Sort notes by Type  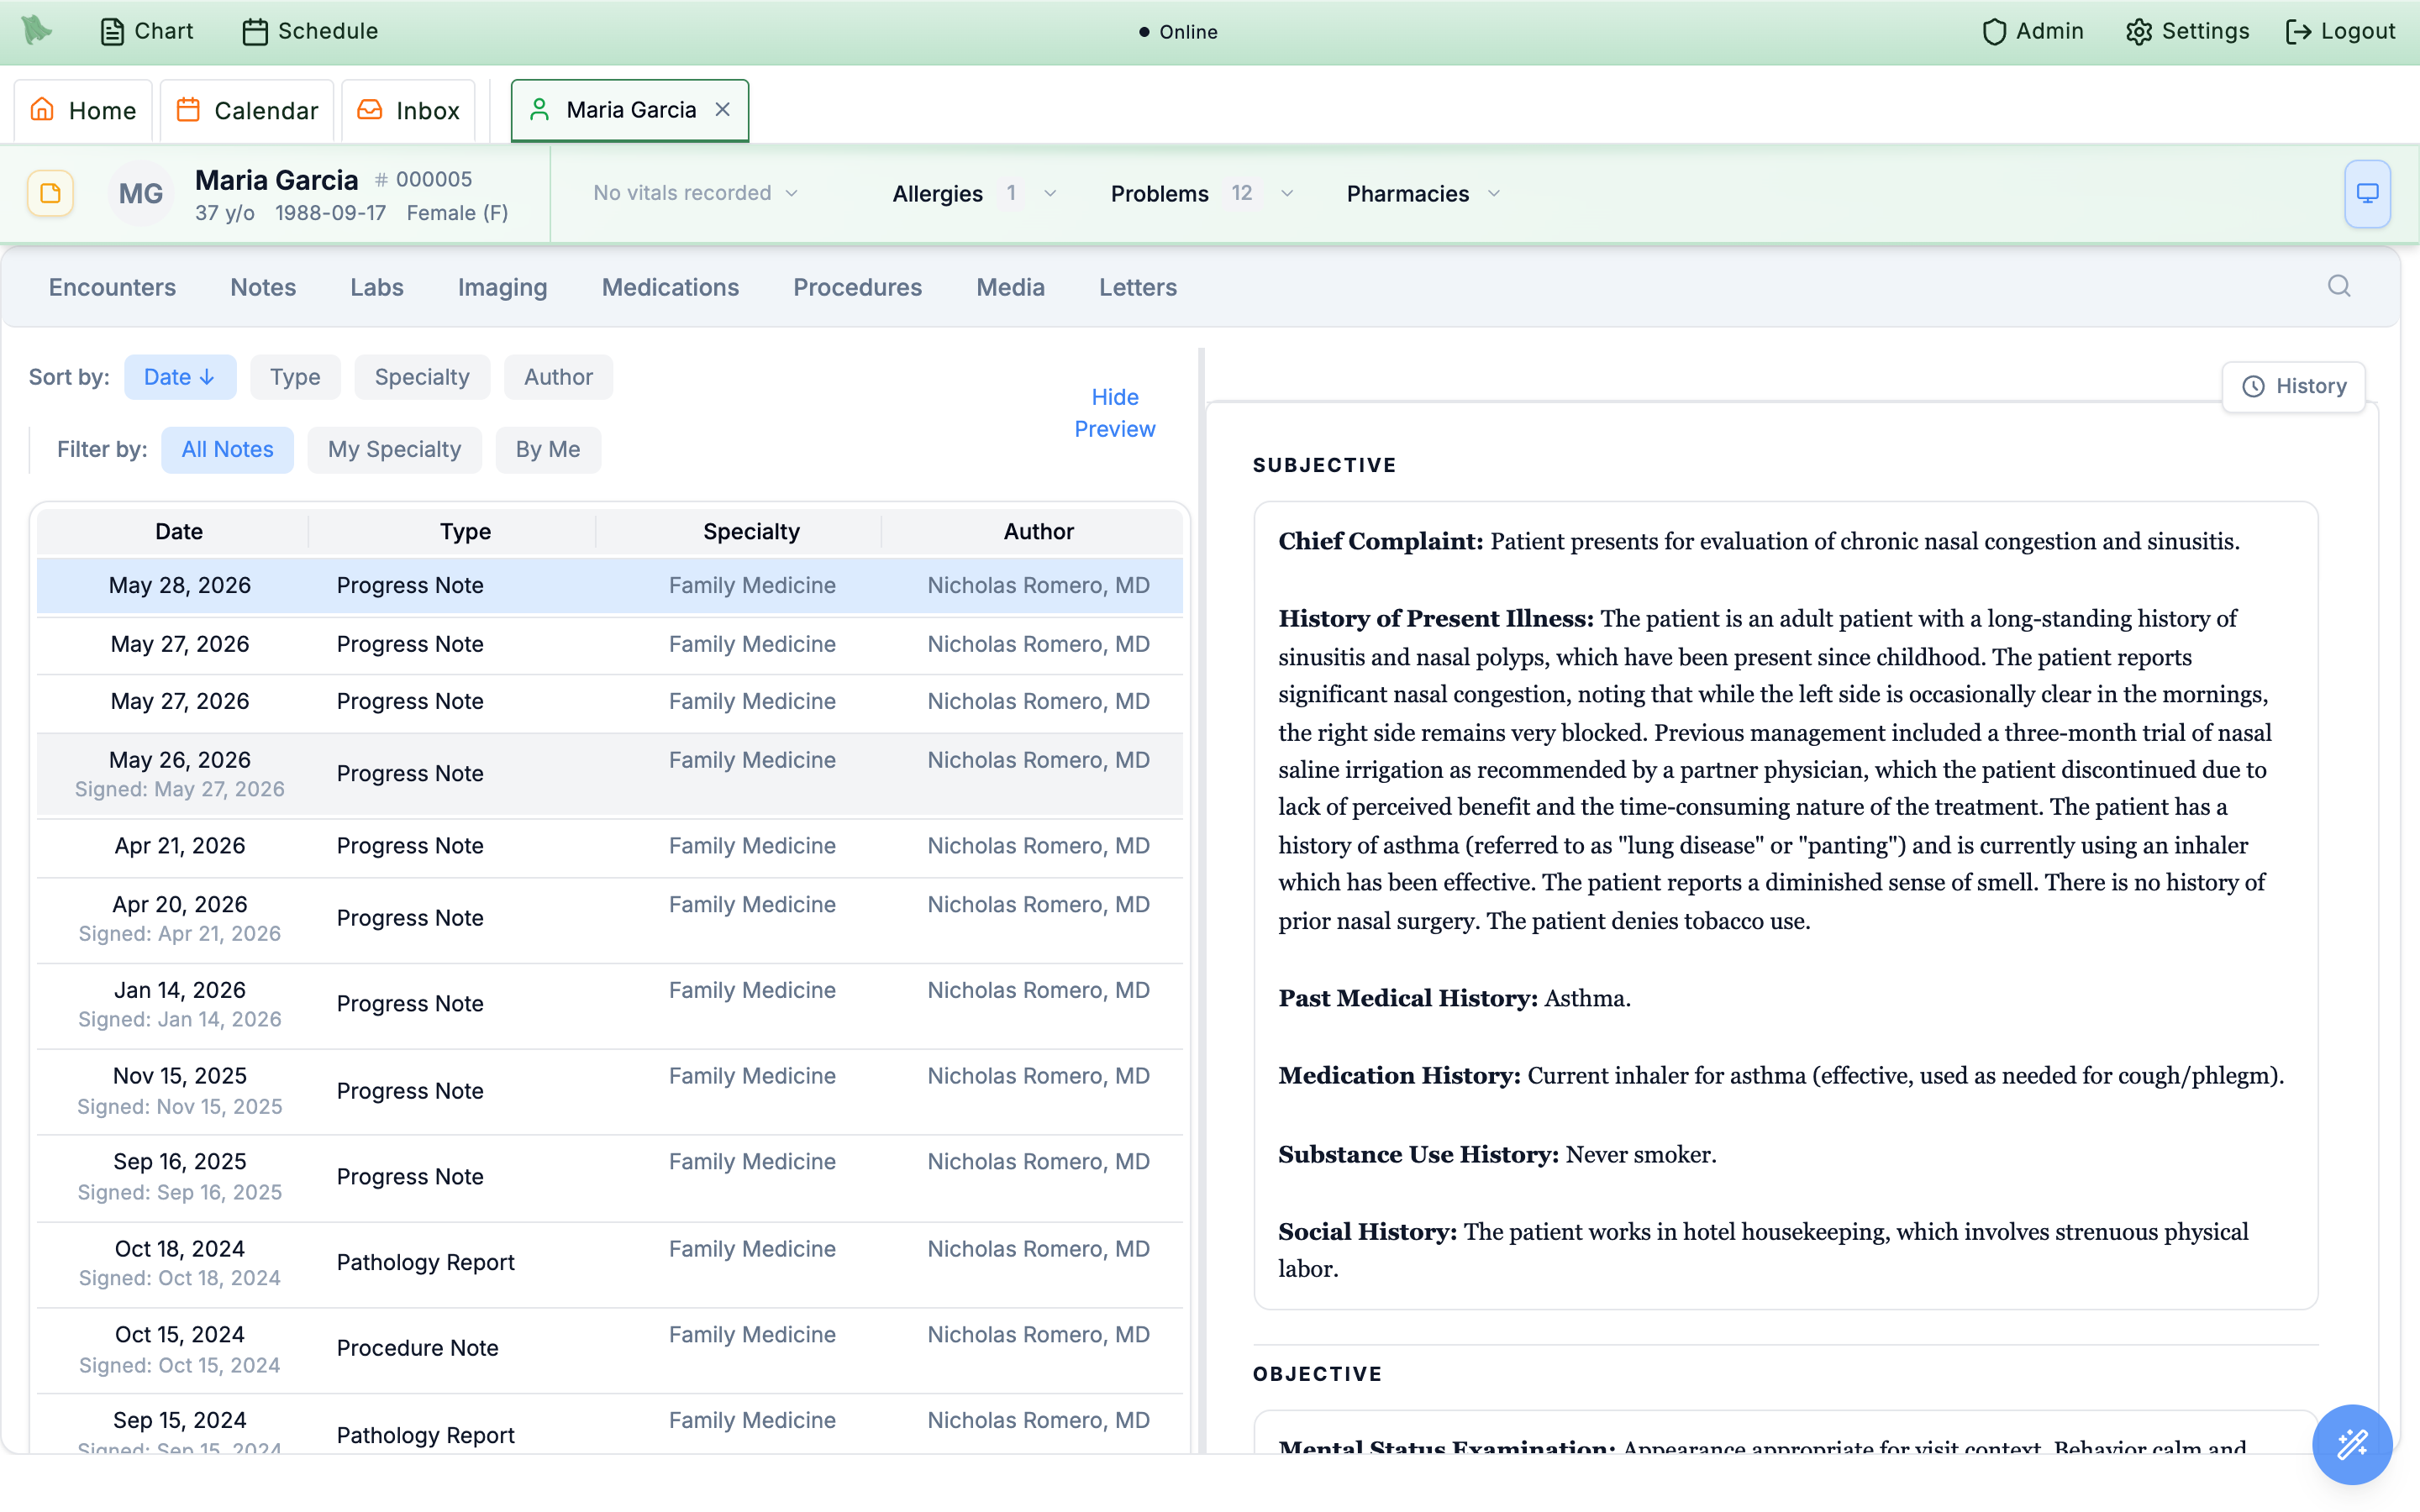295,377
